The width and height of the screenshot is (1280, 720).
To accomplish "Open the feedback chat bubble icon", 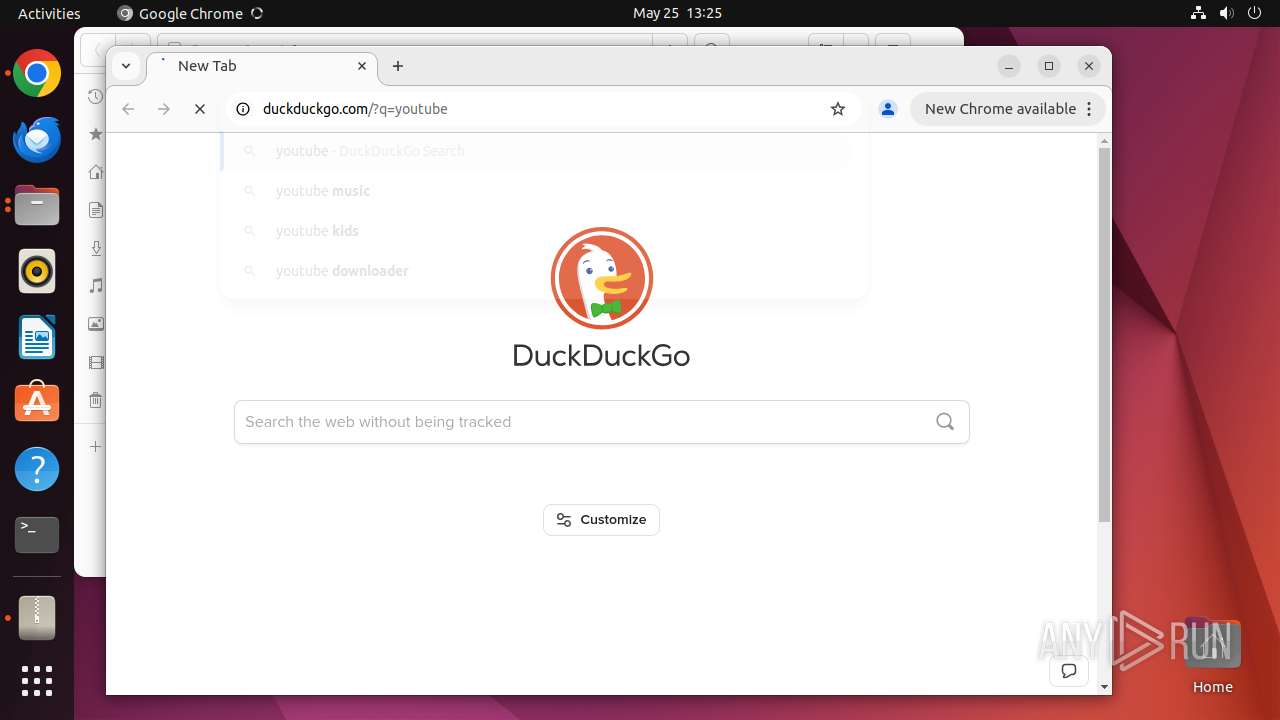I will point(1069,671).
